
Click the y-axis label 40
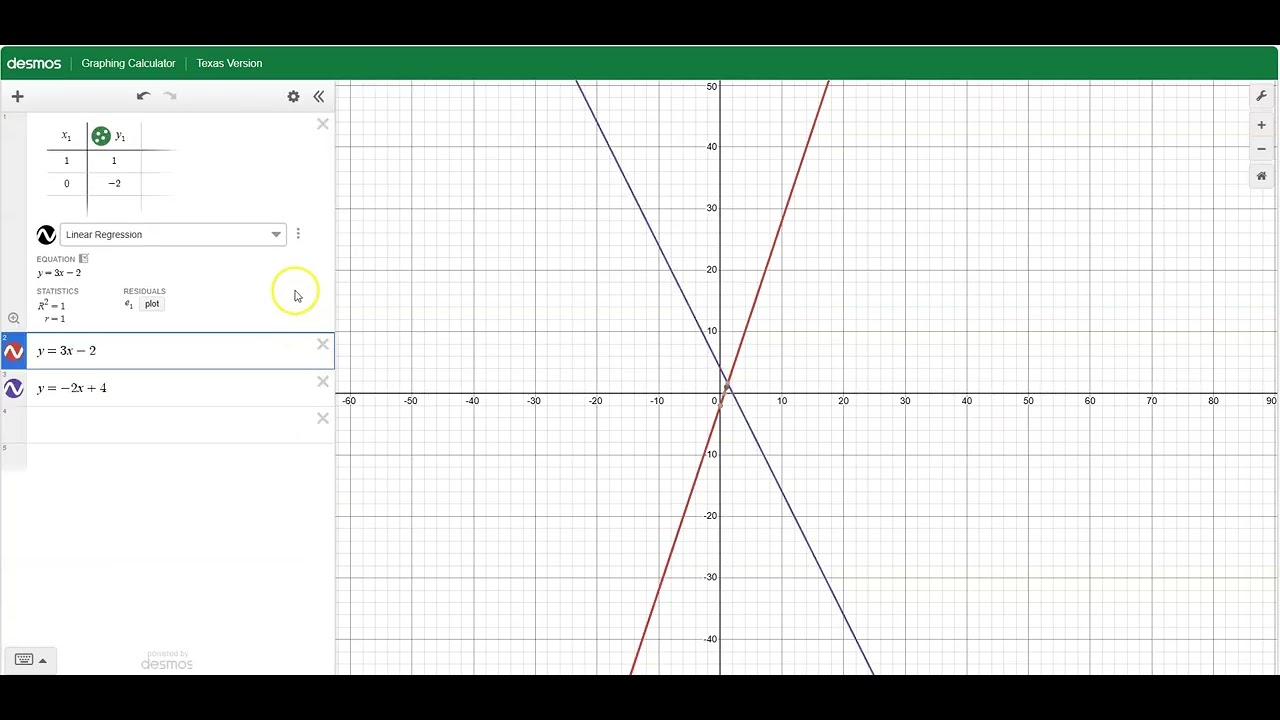tap(711, 147)
